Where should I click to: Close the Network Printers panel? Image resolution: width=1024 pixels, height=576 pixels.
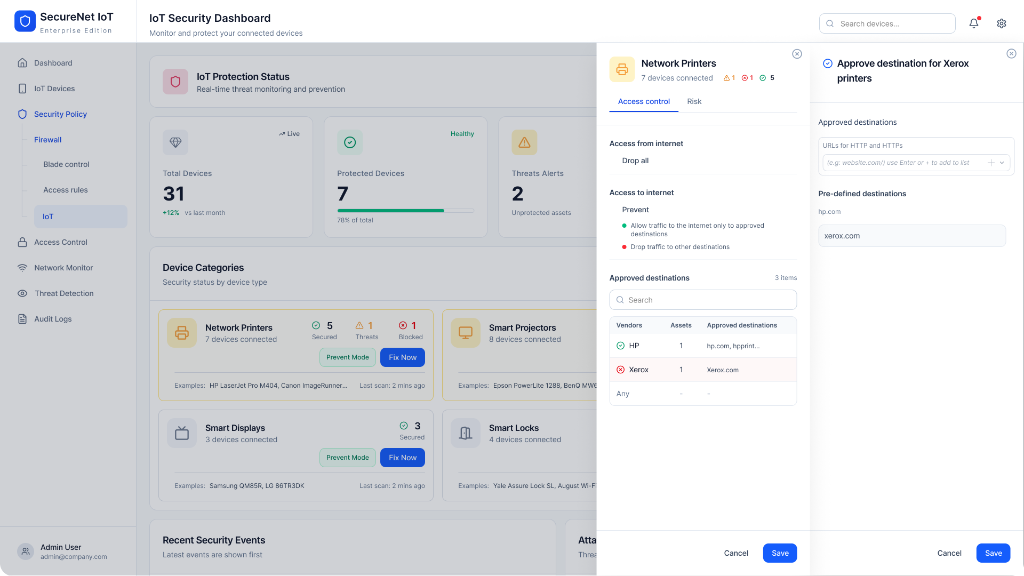[797, 54]
